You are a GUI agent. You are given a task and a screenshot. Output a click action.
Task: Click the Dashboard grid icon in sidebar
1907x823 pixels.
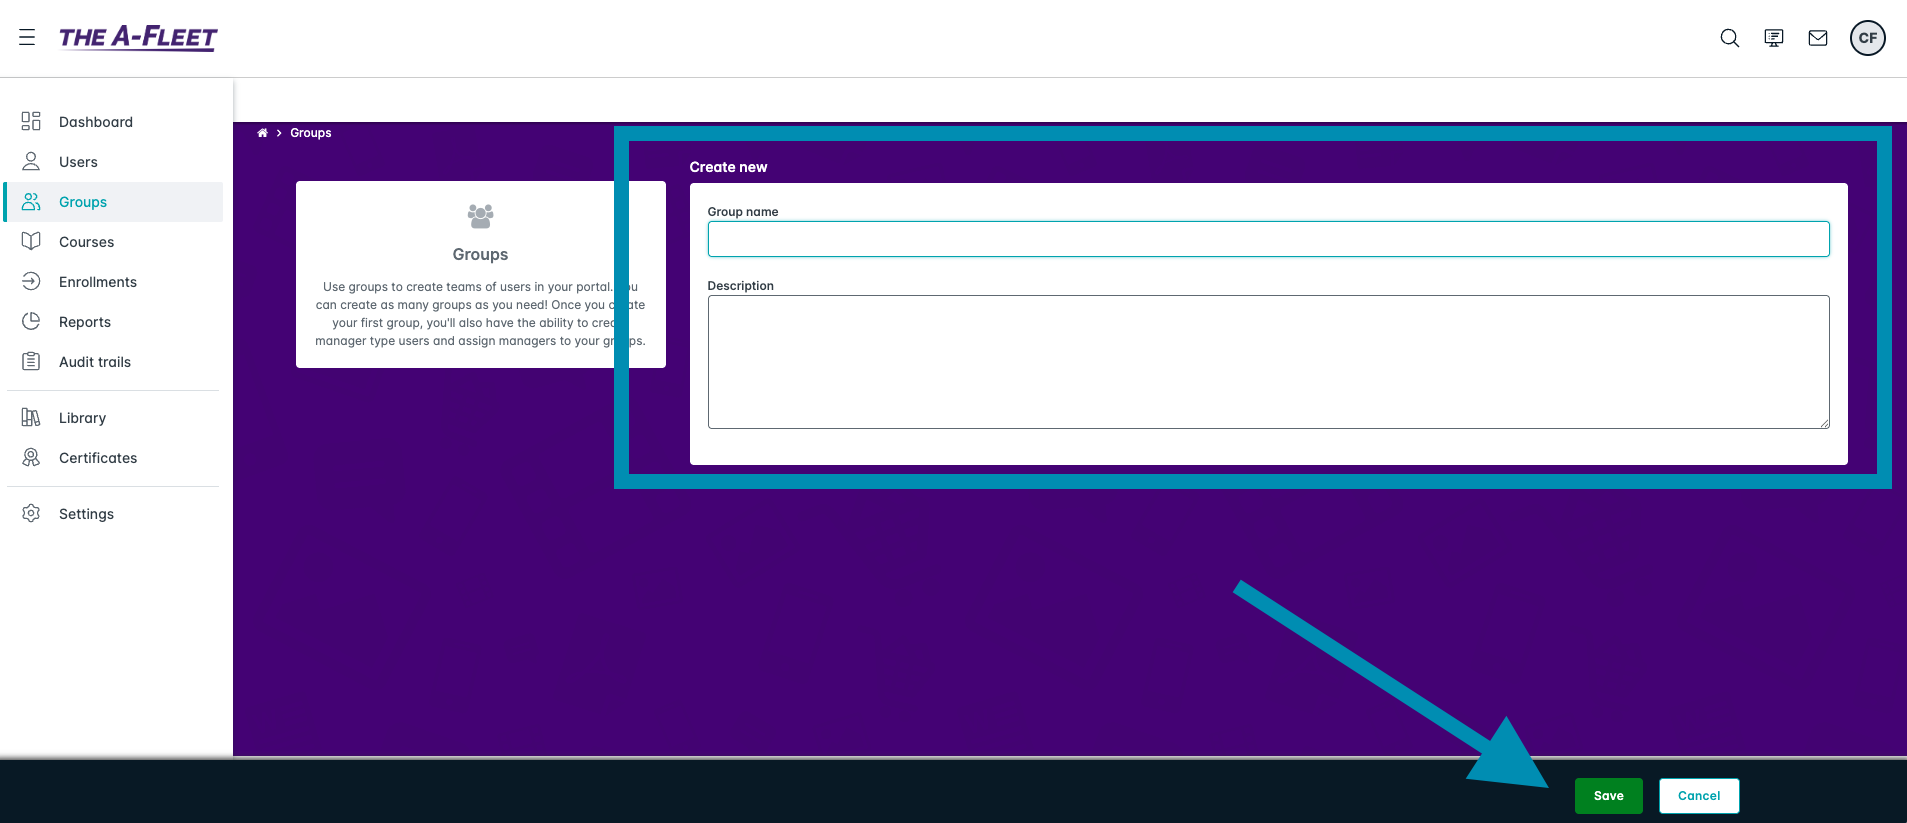click(31, 122)
